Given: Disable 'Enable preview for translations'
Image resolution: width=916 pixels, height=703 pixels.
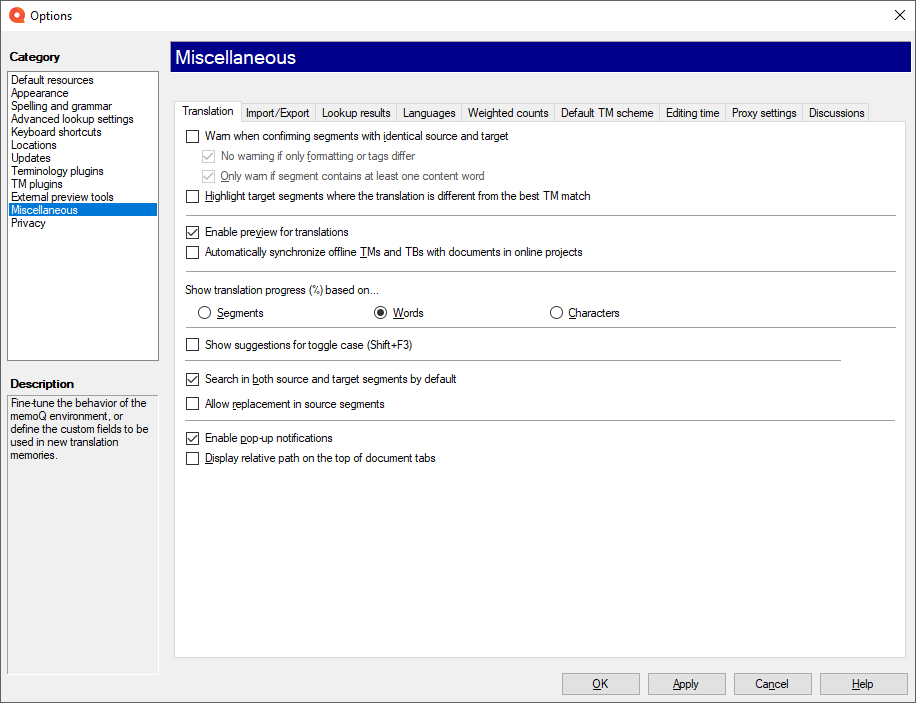Looking at the screenshot, I should 190,231.
